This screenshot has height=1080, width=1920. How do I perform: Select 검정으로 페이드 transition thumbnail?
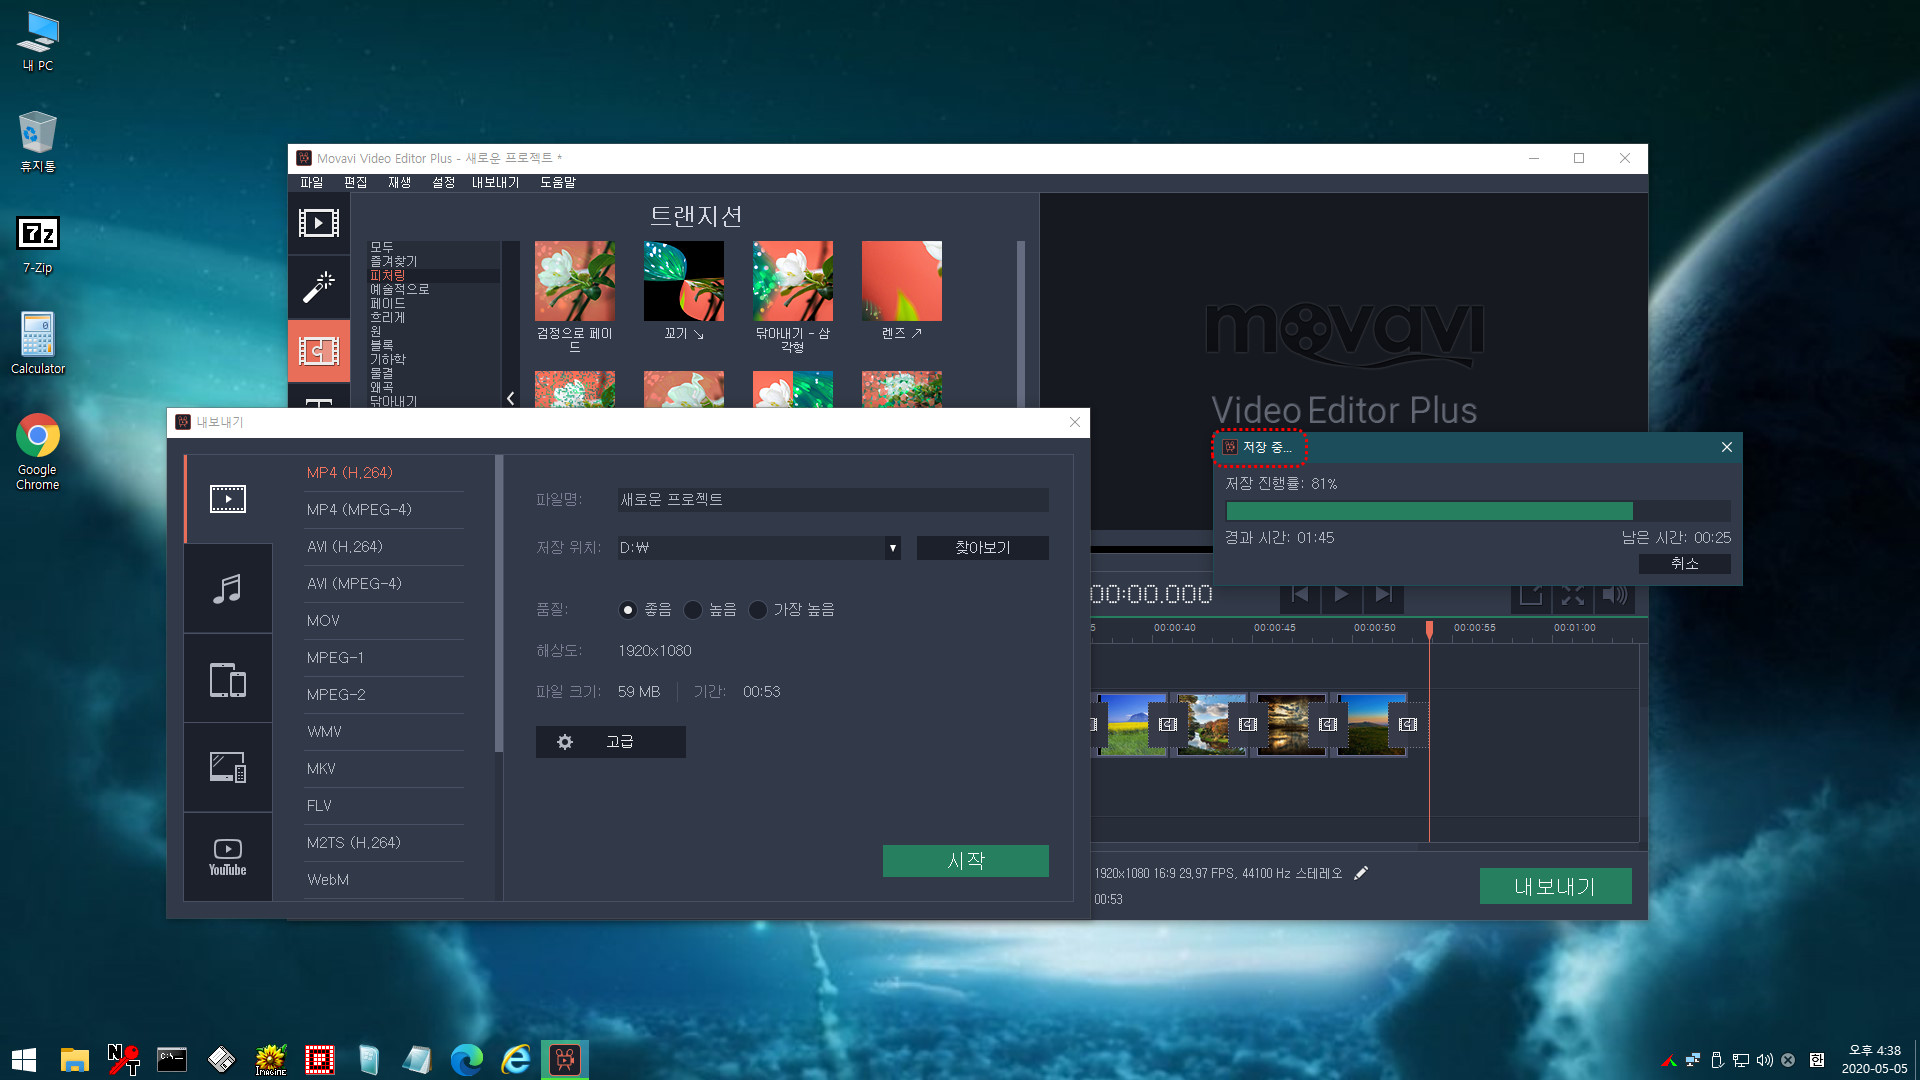pos(575,281)
